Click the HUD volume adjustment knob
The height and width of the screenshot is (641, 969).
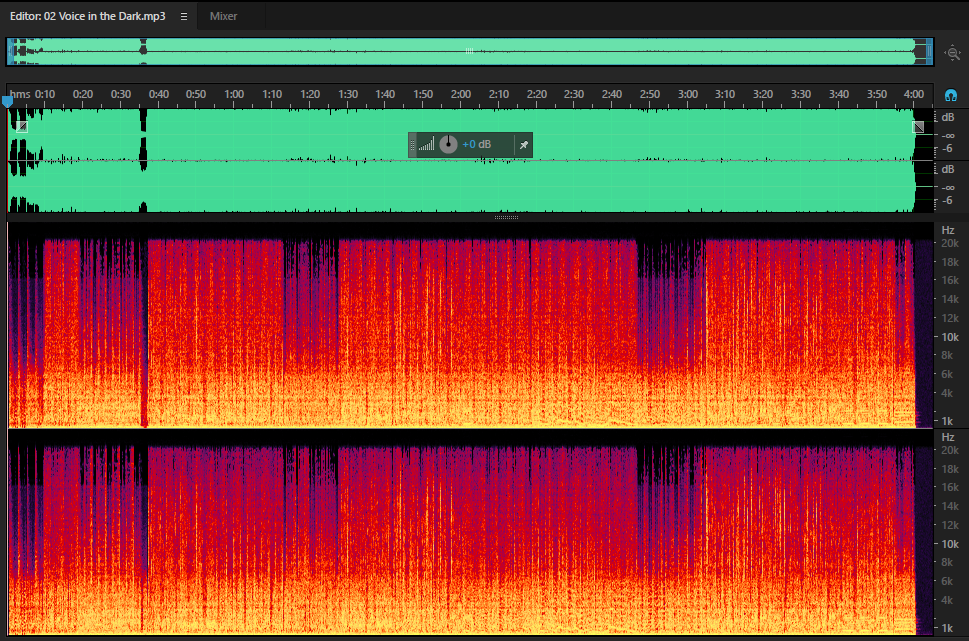(448, 145)
